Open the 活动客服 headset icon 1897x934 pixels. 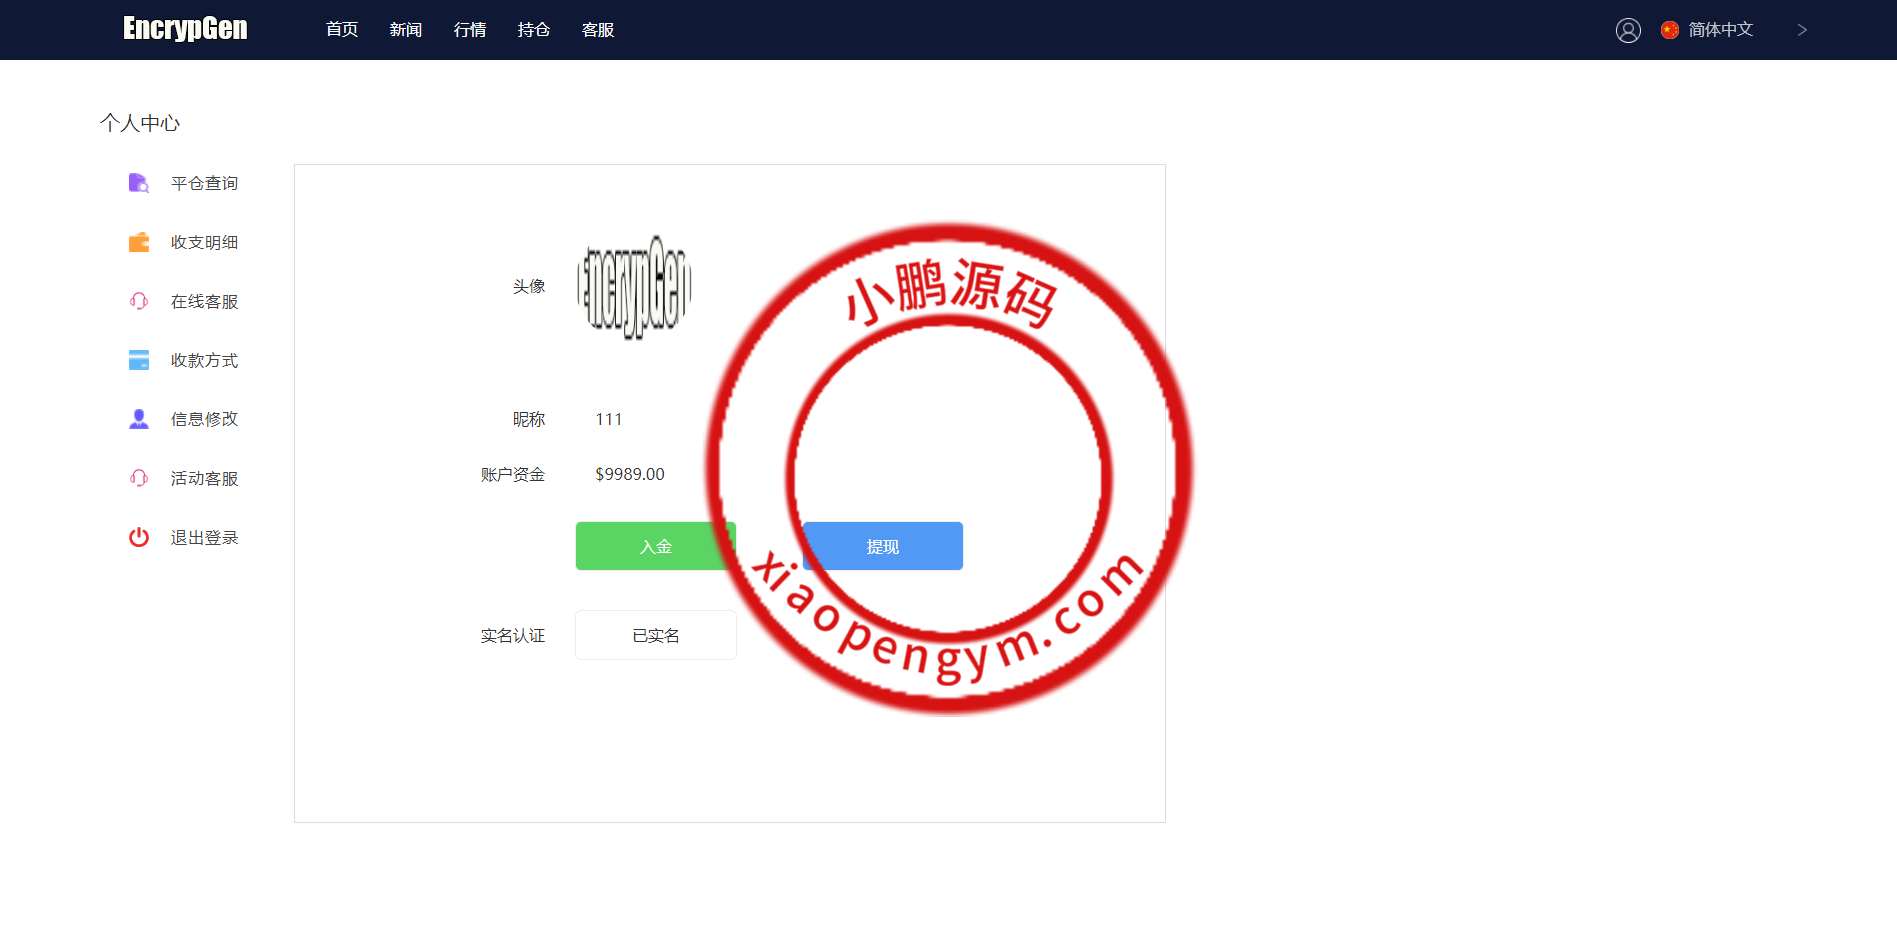pyautogui.click(x=138, y=478)
